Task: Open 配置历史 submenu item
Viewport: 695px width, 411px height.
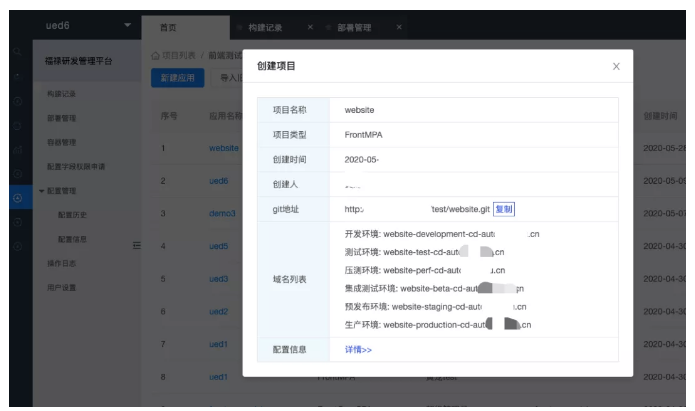Action: tap(72, 215)
